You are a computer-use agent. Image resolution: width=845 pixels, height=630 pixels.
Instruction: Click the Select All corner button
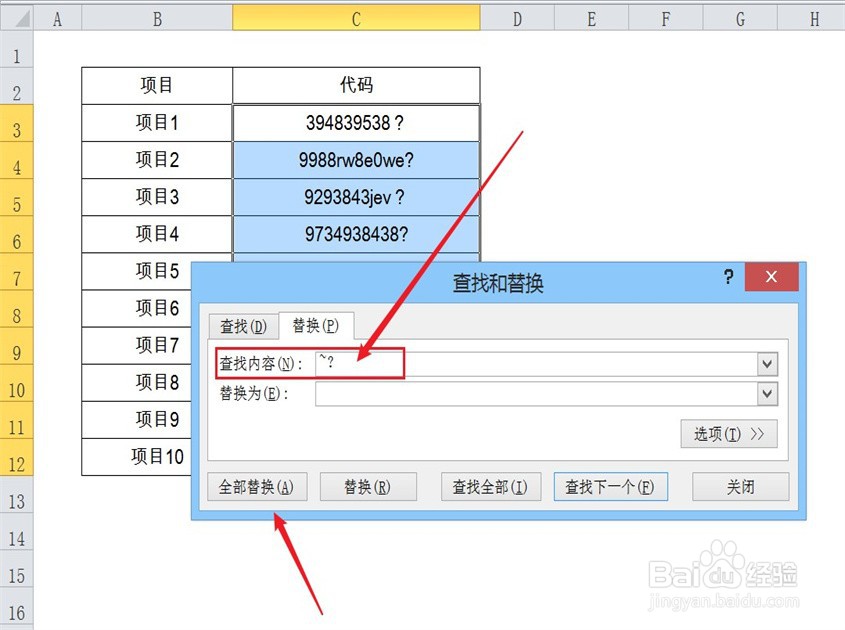coord(17,17)
